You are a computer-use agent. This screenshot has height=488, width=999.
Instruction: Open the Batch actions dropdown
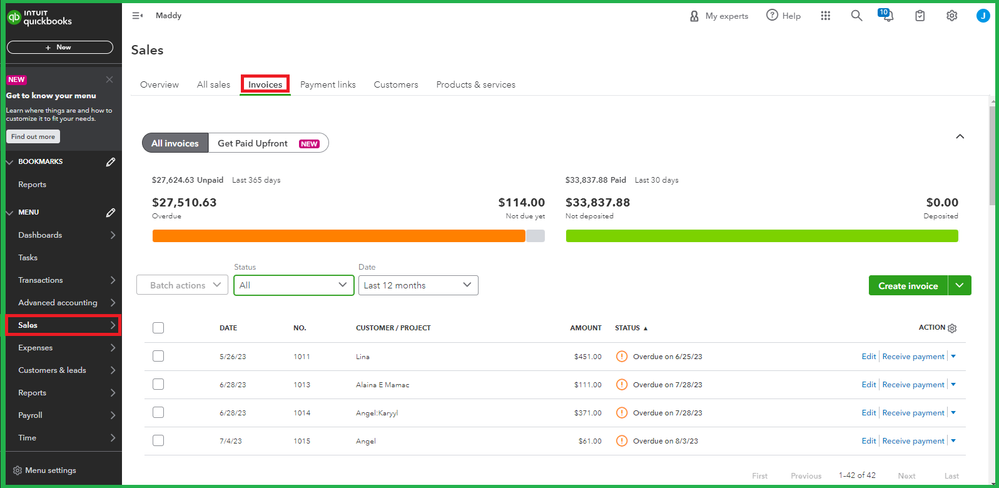click(x=182, y=285)
